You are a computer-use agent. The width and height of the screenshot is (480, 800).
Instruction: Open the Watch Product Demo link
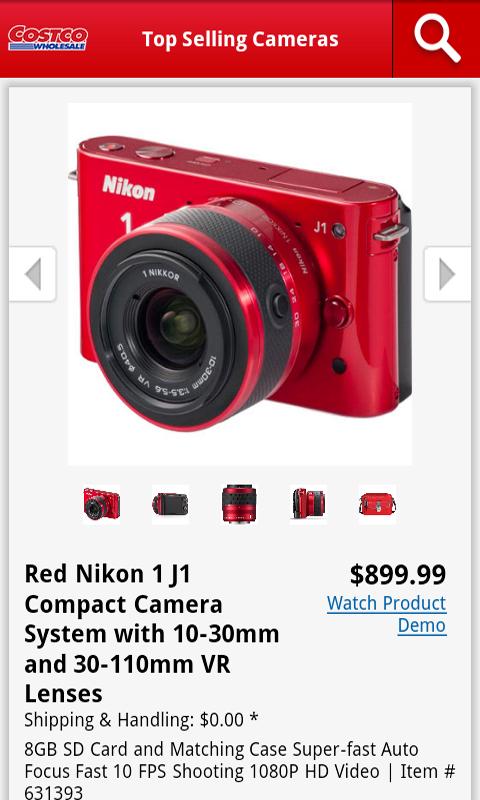[x=387, y=614]
